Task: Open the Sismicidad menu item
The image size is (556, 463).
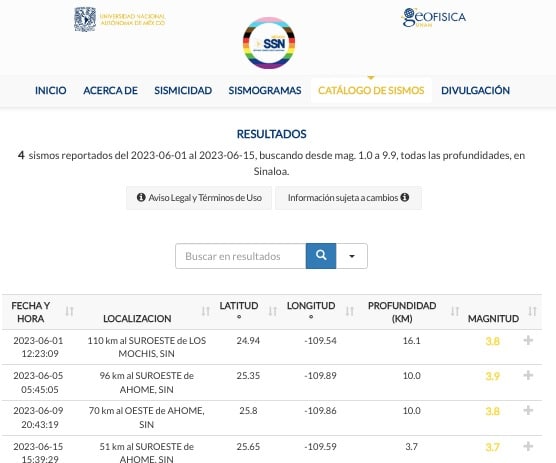Action: 183,90
